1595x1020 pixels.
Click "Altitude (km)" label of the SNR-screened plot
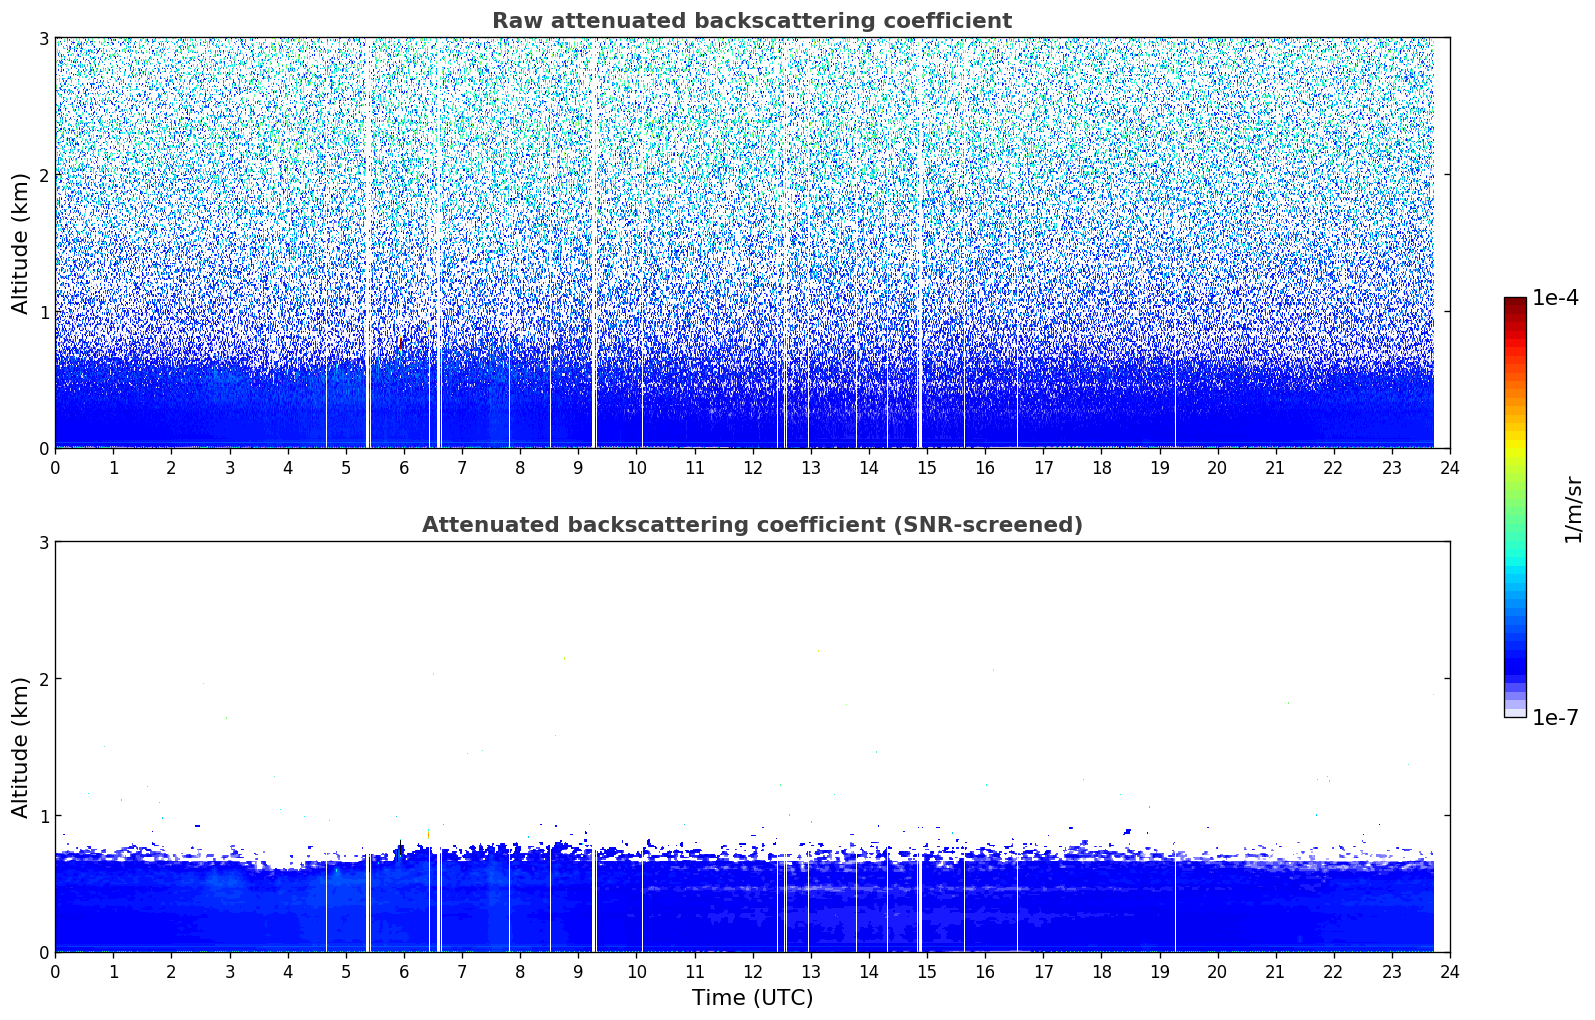coord(21,747)
